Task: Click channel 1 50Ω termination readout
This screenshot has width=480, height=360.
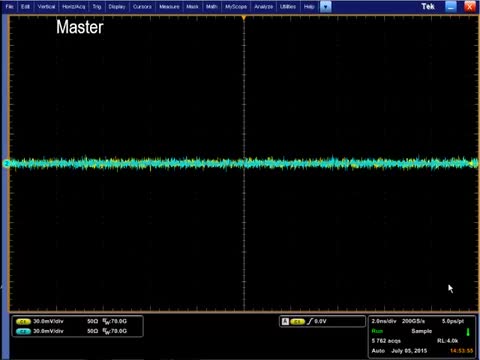Action: [93, 321]
